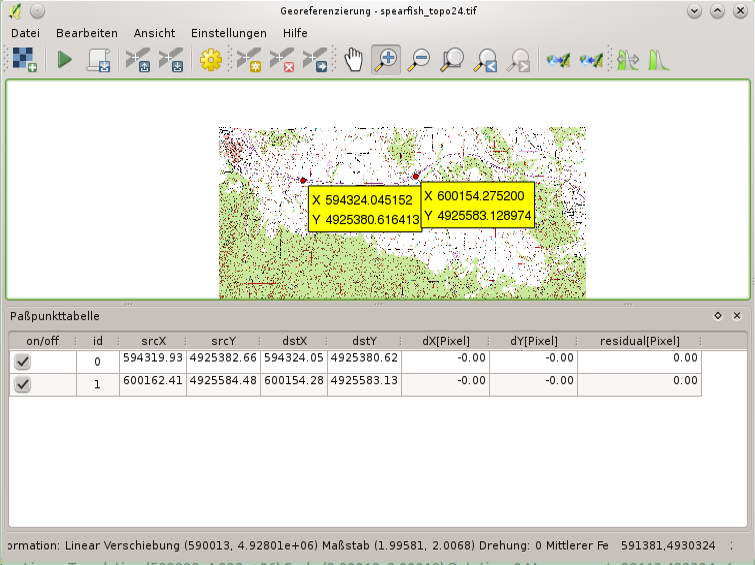Screen dimensions: 755x565
Task: Click the red GCP dot above the right label
Action: (x=416, y=177)
